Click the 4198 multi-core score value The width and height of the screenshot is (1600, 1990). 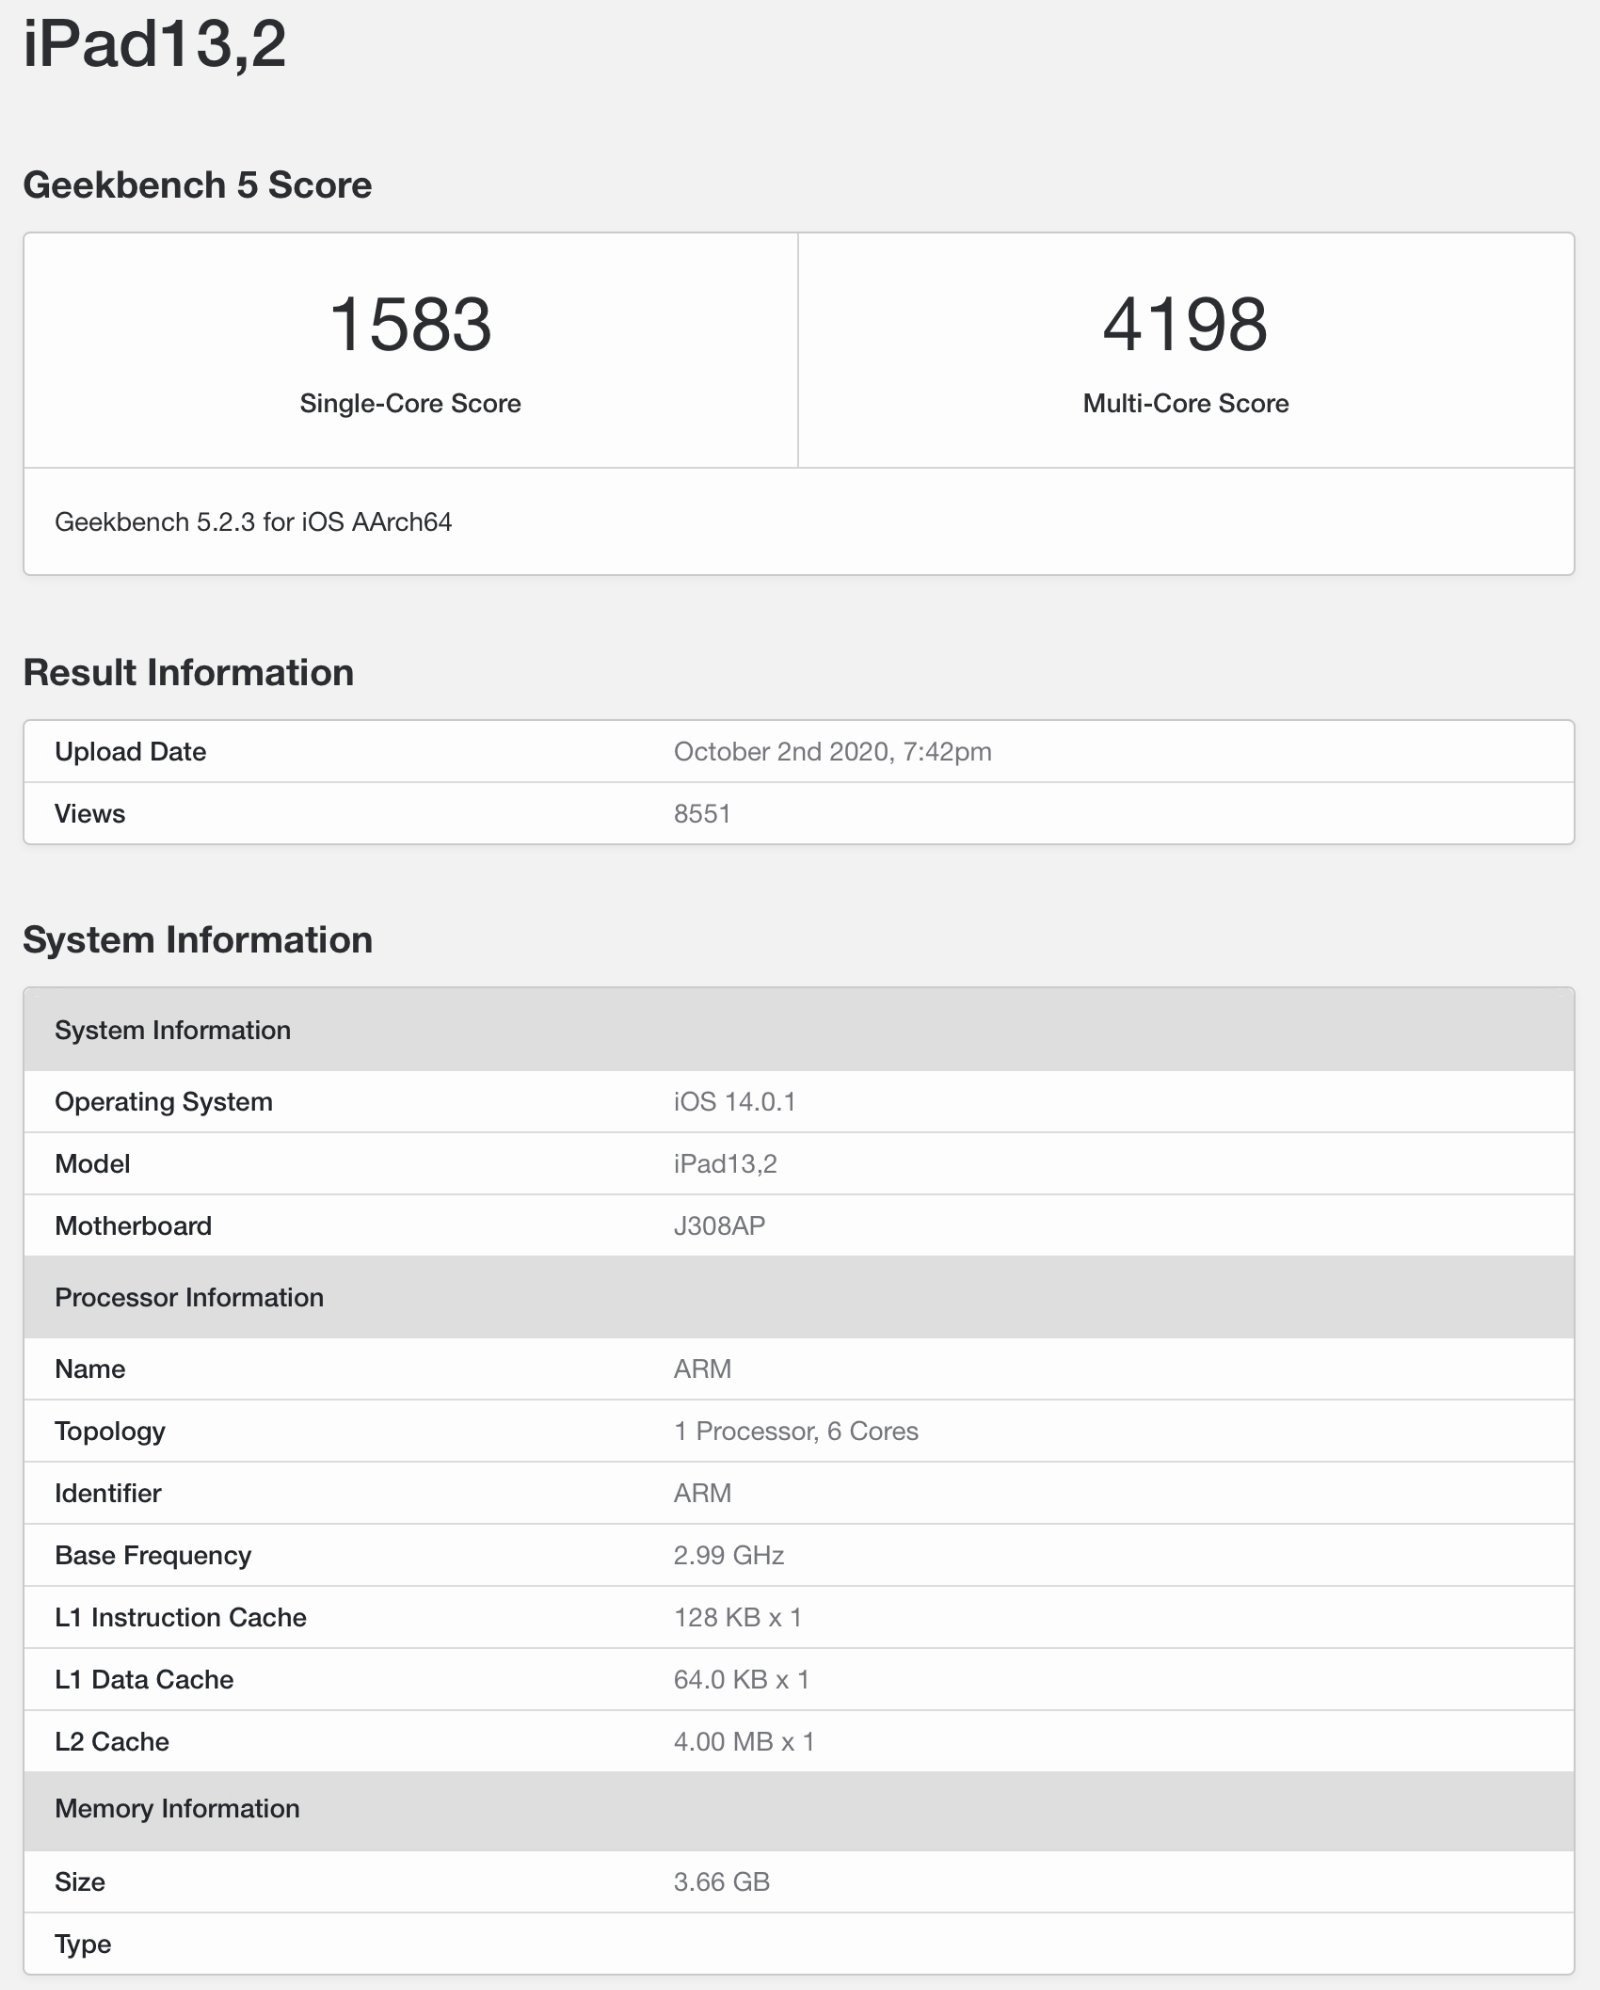coord(1185,325)
